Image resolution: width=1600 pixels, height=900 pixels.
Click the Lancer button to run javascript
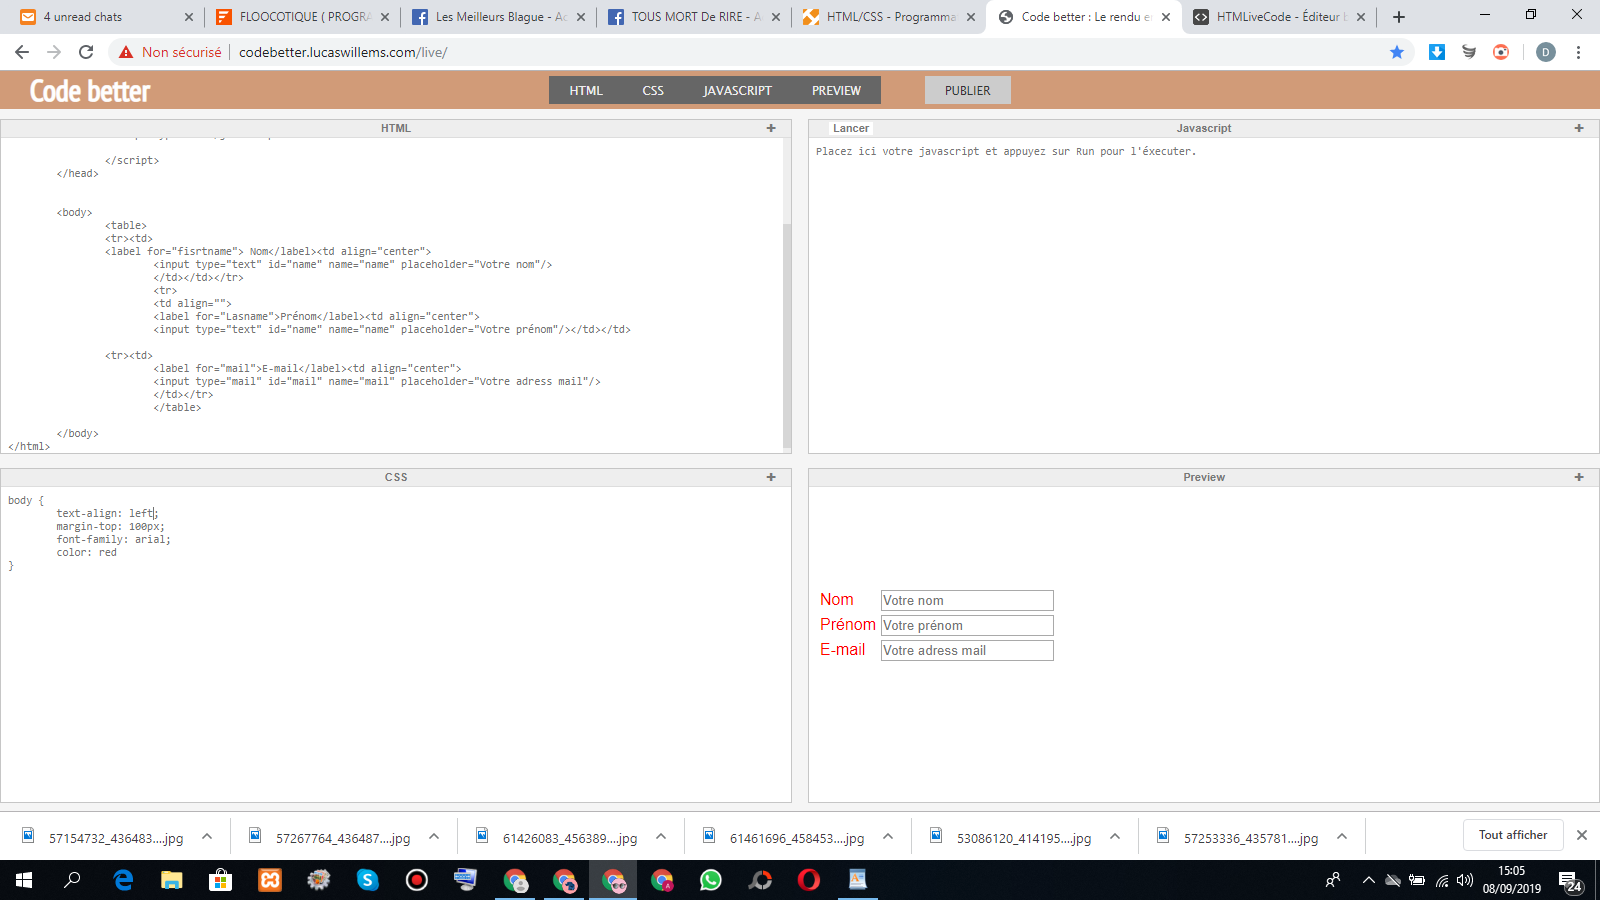tap(851, 128)
